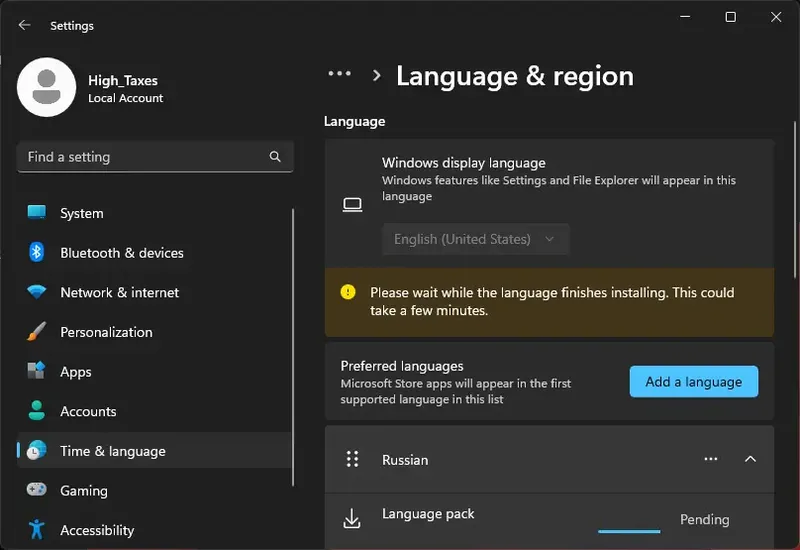Click the Find a setting search box
The width and height of the screenshot is (800, 550).
(155, 157)
